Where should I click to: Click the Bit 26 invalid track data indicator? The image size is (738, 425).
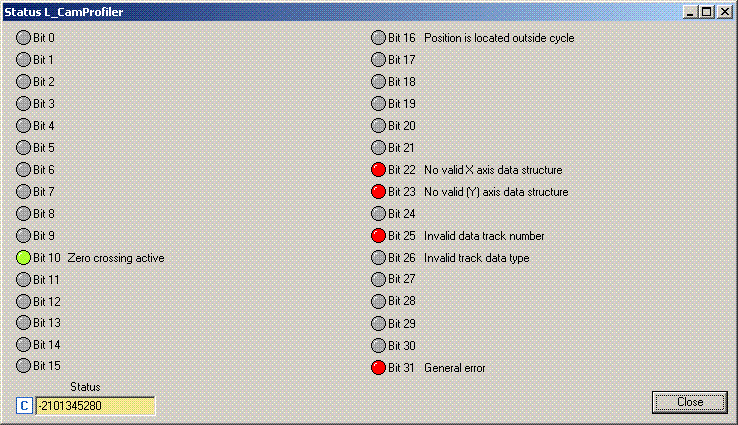click(379, 258)
